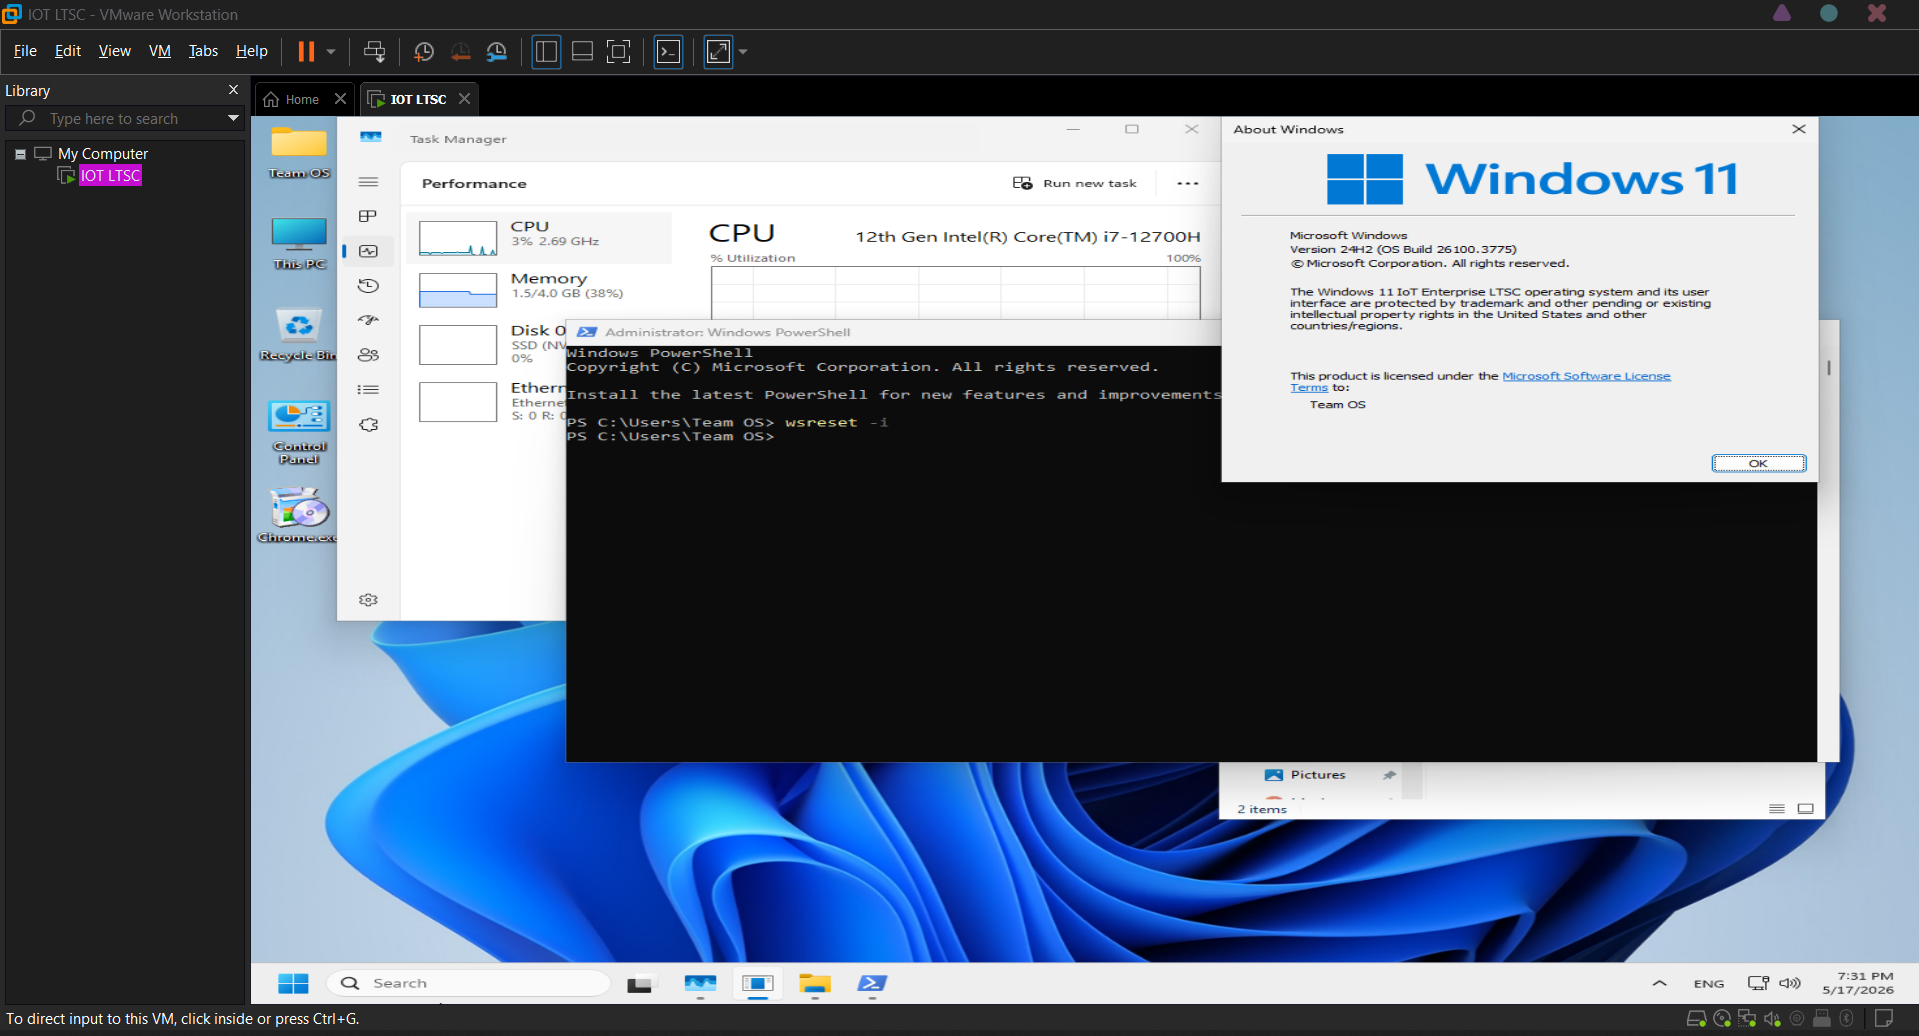Select the Chrome.exe desktop icon
1919x1036 pixels.
point(299,515)
